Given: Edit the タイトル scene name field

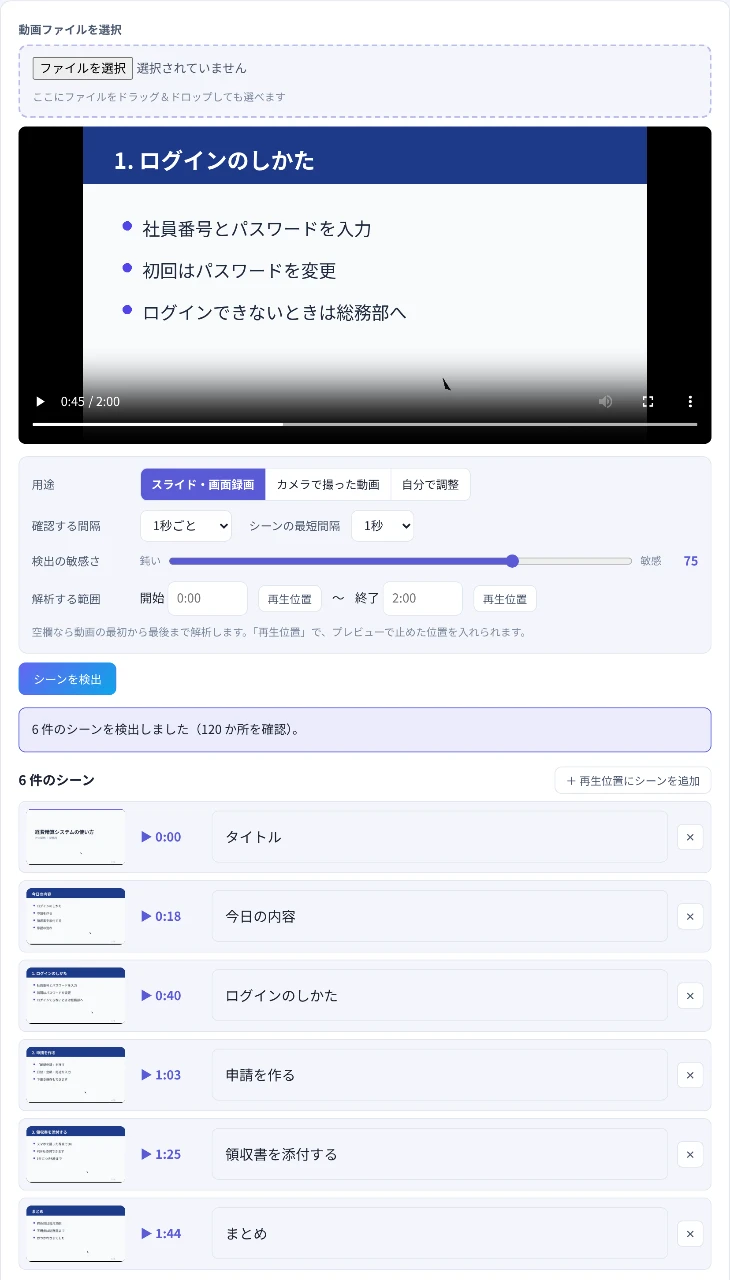Looking at the screenshot, I should point(440,837).
